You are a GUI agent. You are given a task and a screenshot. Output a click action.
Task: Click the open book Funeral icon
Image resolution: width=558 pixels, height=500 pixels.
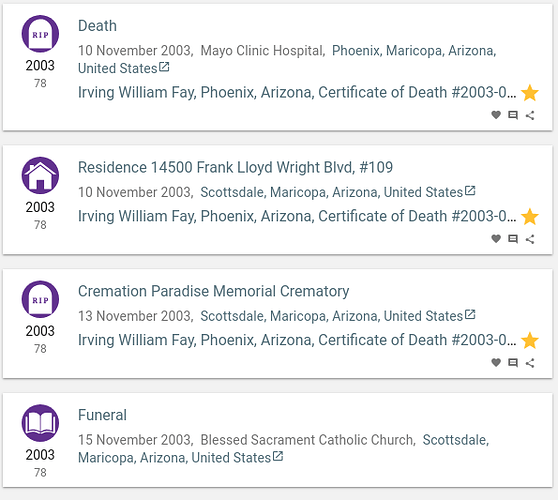[x=40, y=423]
